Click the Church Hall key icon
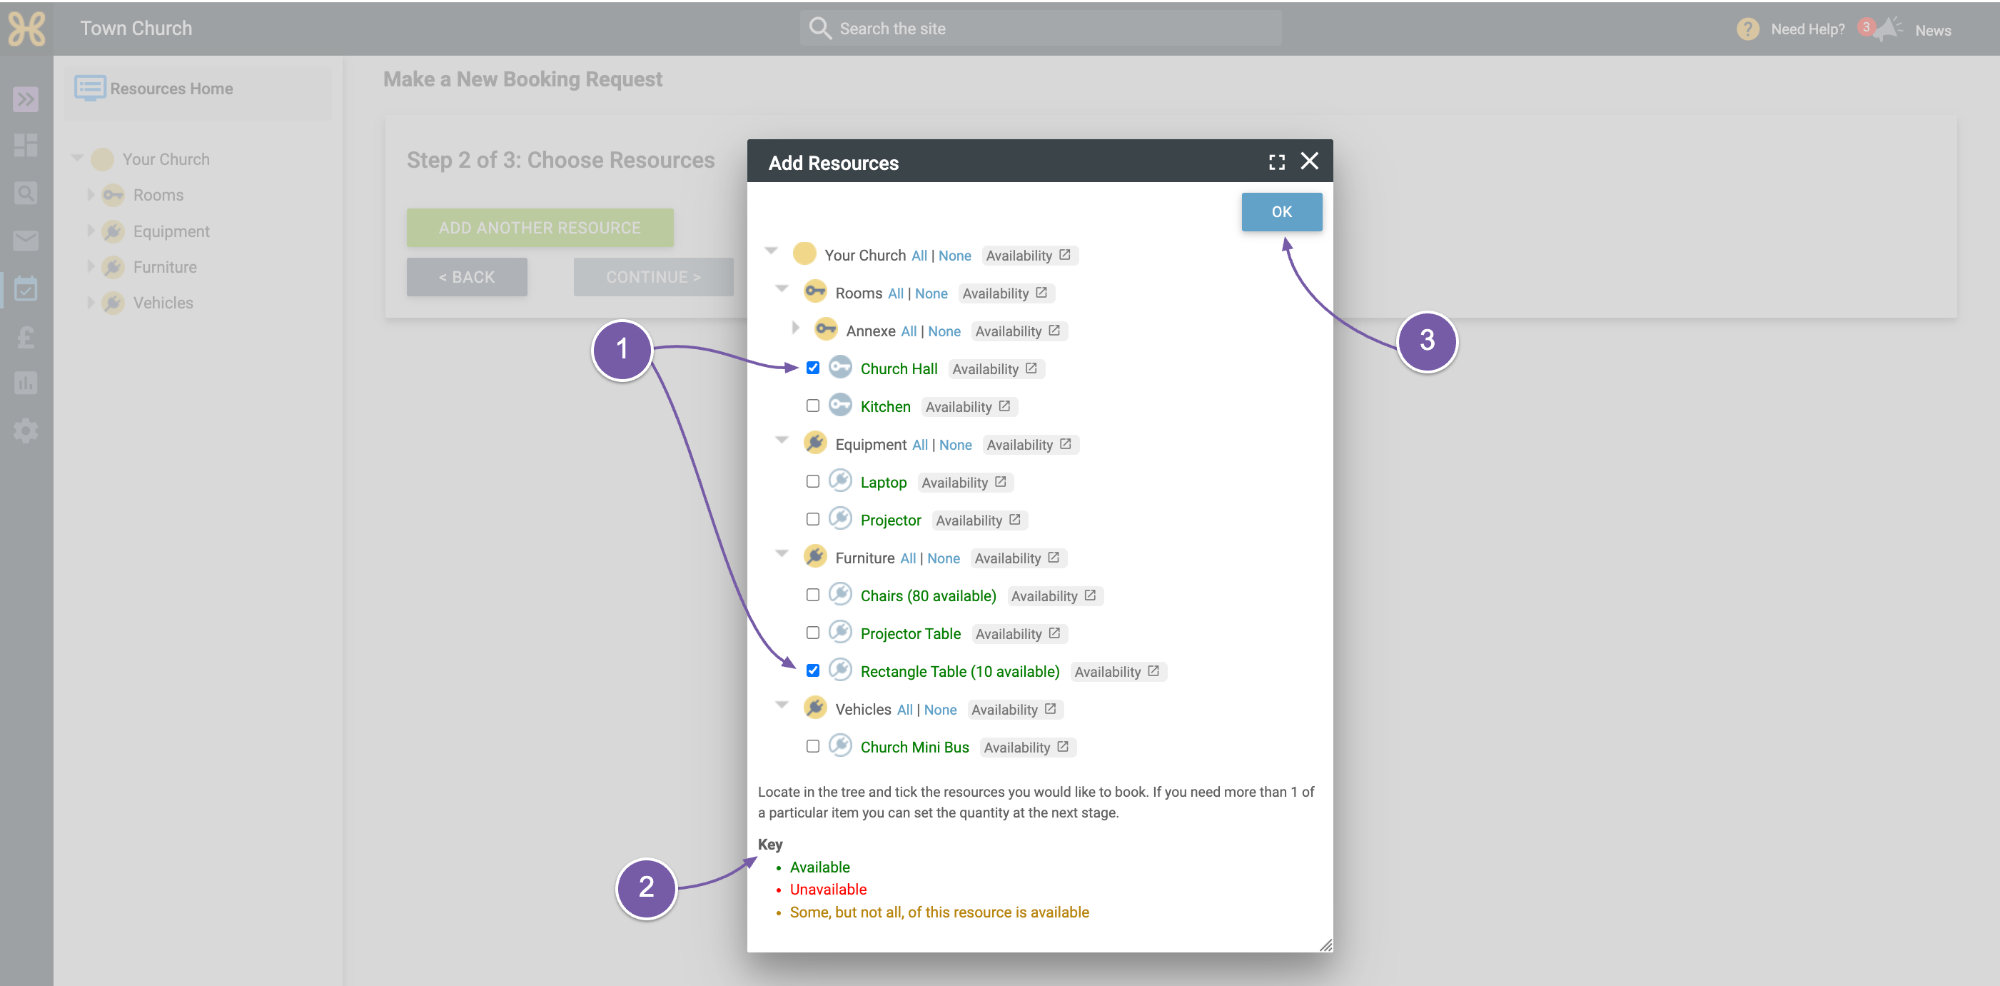This screenshot has height=986, width=2000. click(841, 368)
